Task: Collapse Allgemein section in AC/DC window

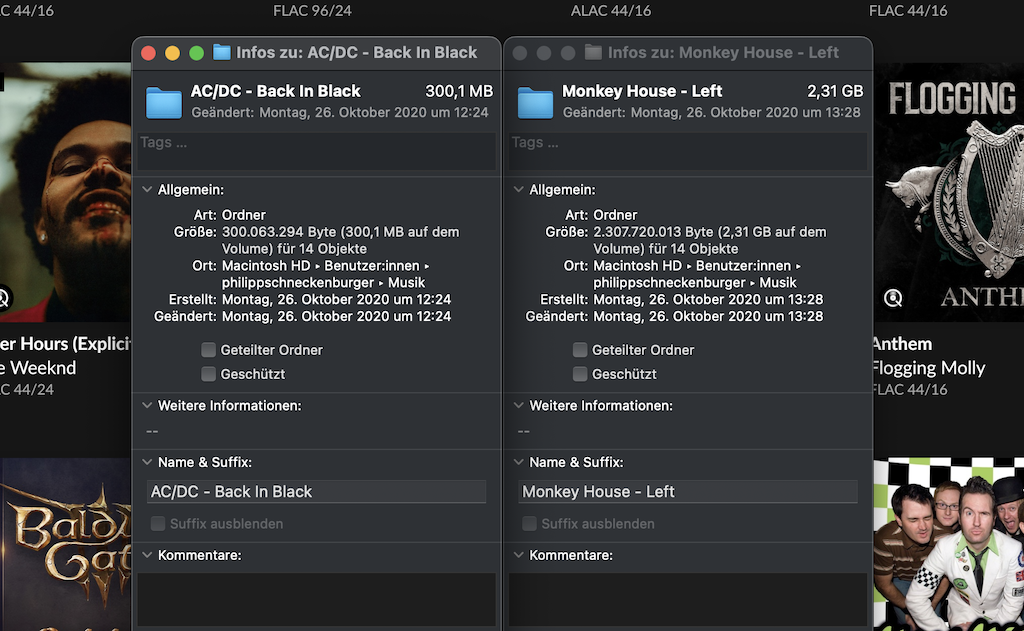Action: click(147, 189)
